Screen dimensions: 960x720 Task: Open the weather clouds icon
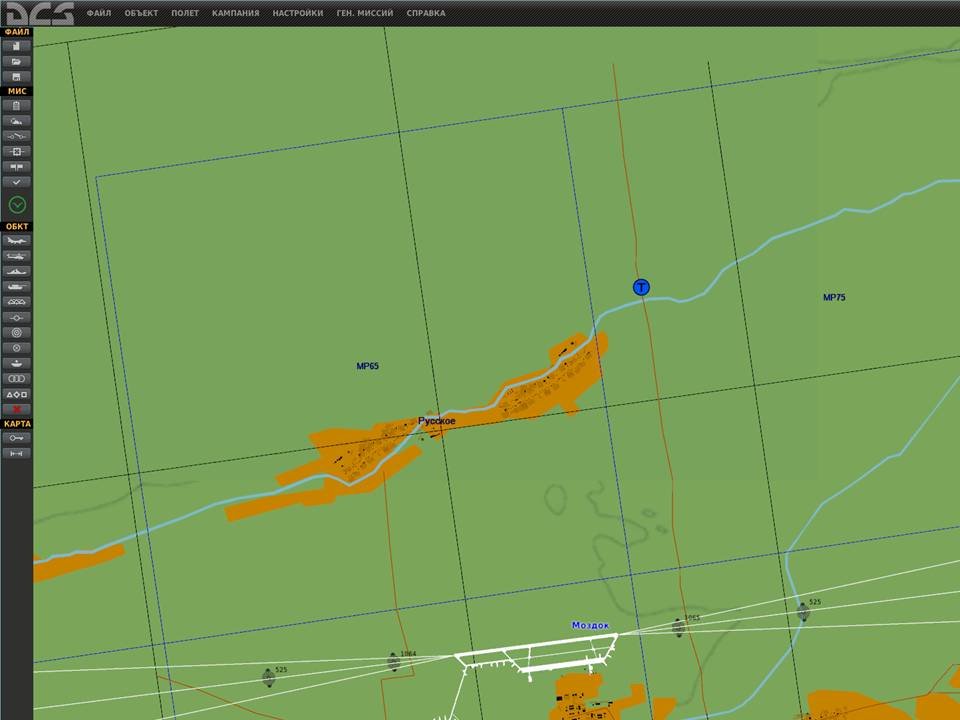pos(17,121)
